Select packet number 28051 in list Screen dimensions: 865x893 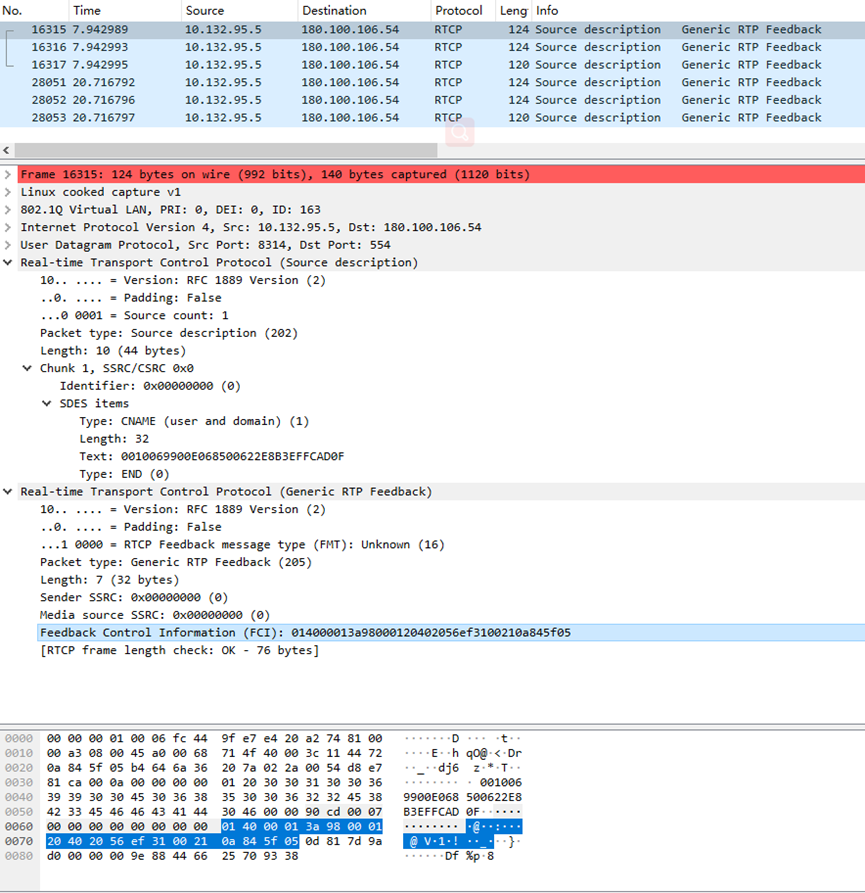[x=432, y=83]
